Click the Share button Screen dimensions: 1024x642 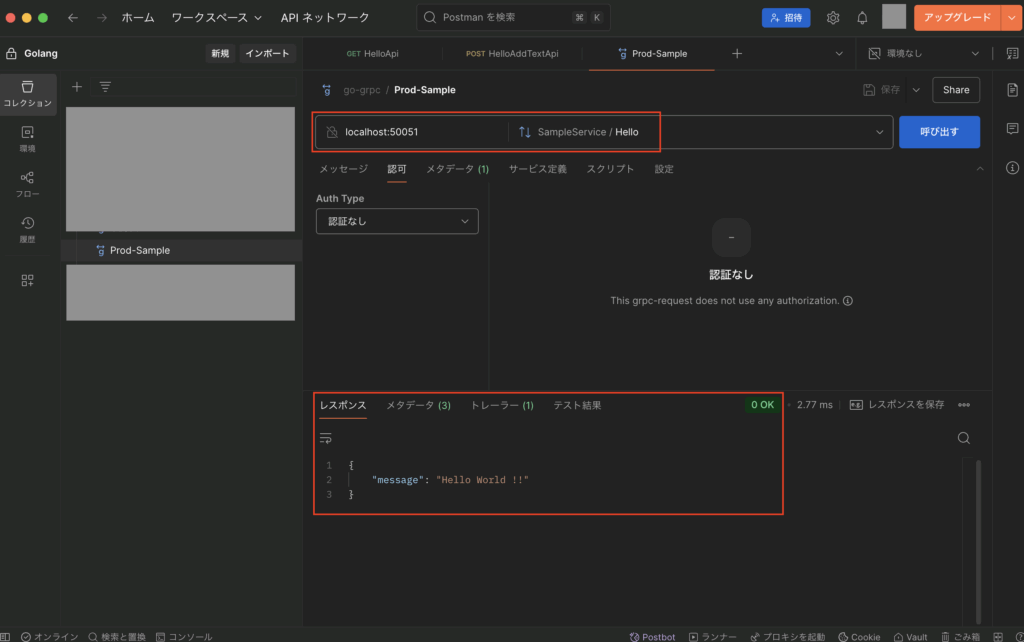click(x=956, y=90)
